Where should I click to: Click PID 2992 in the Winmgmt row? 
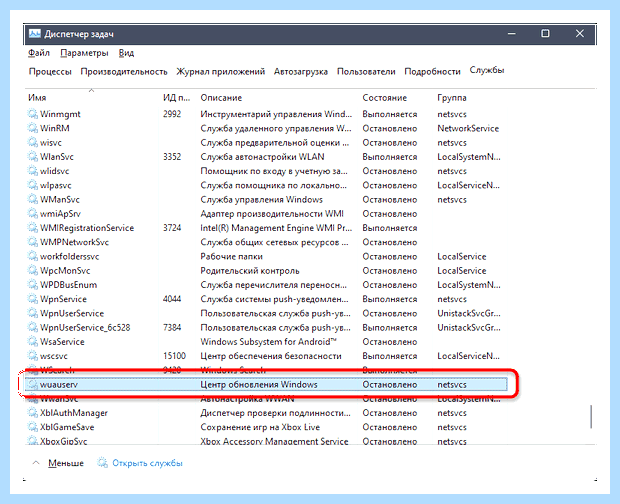[172, 114]
